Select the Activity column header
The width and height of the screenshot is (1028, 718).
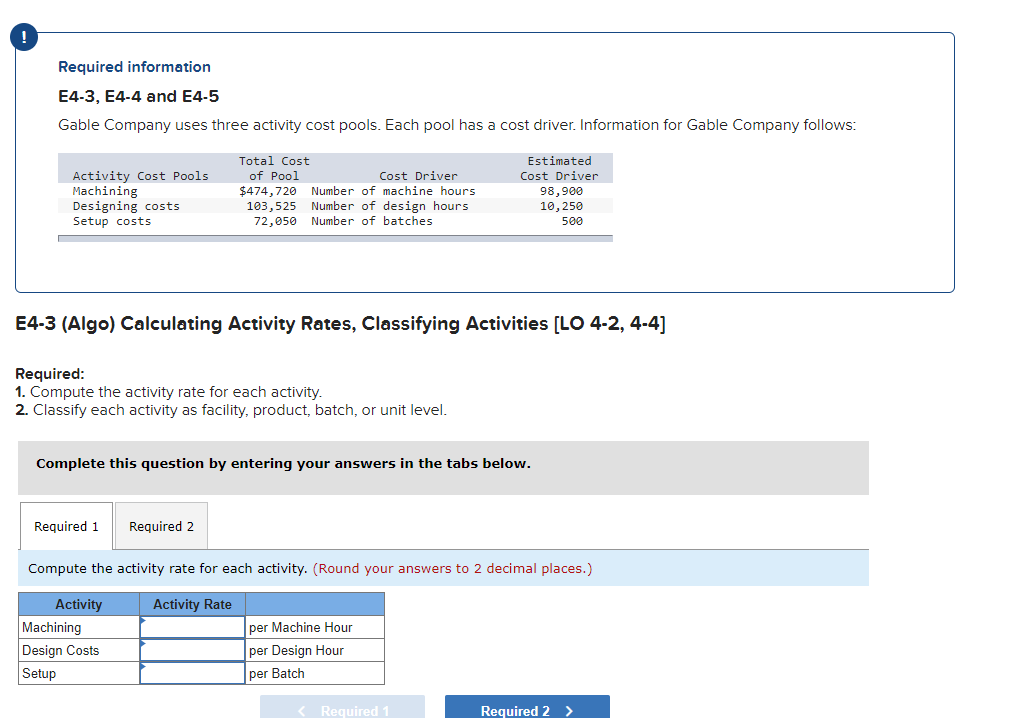point(78,604)
